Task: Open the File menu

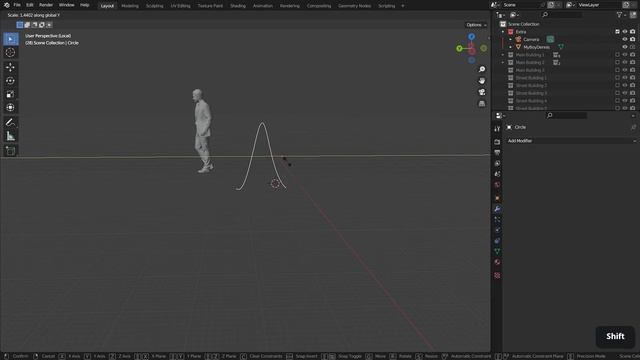Action: (x=17, y=5)
